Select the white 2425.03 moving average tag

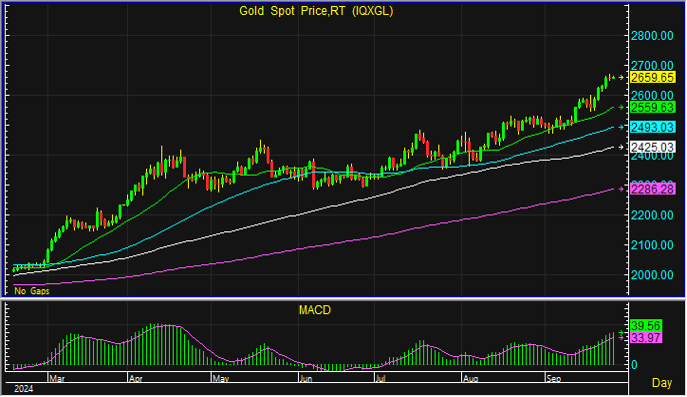[652, 147]
